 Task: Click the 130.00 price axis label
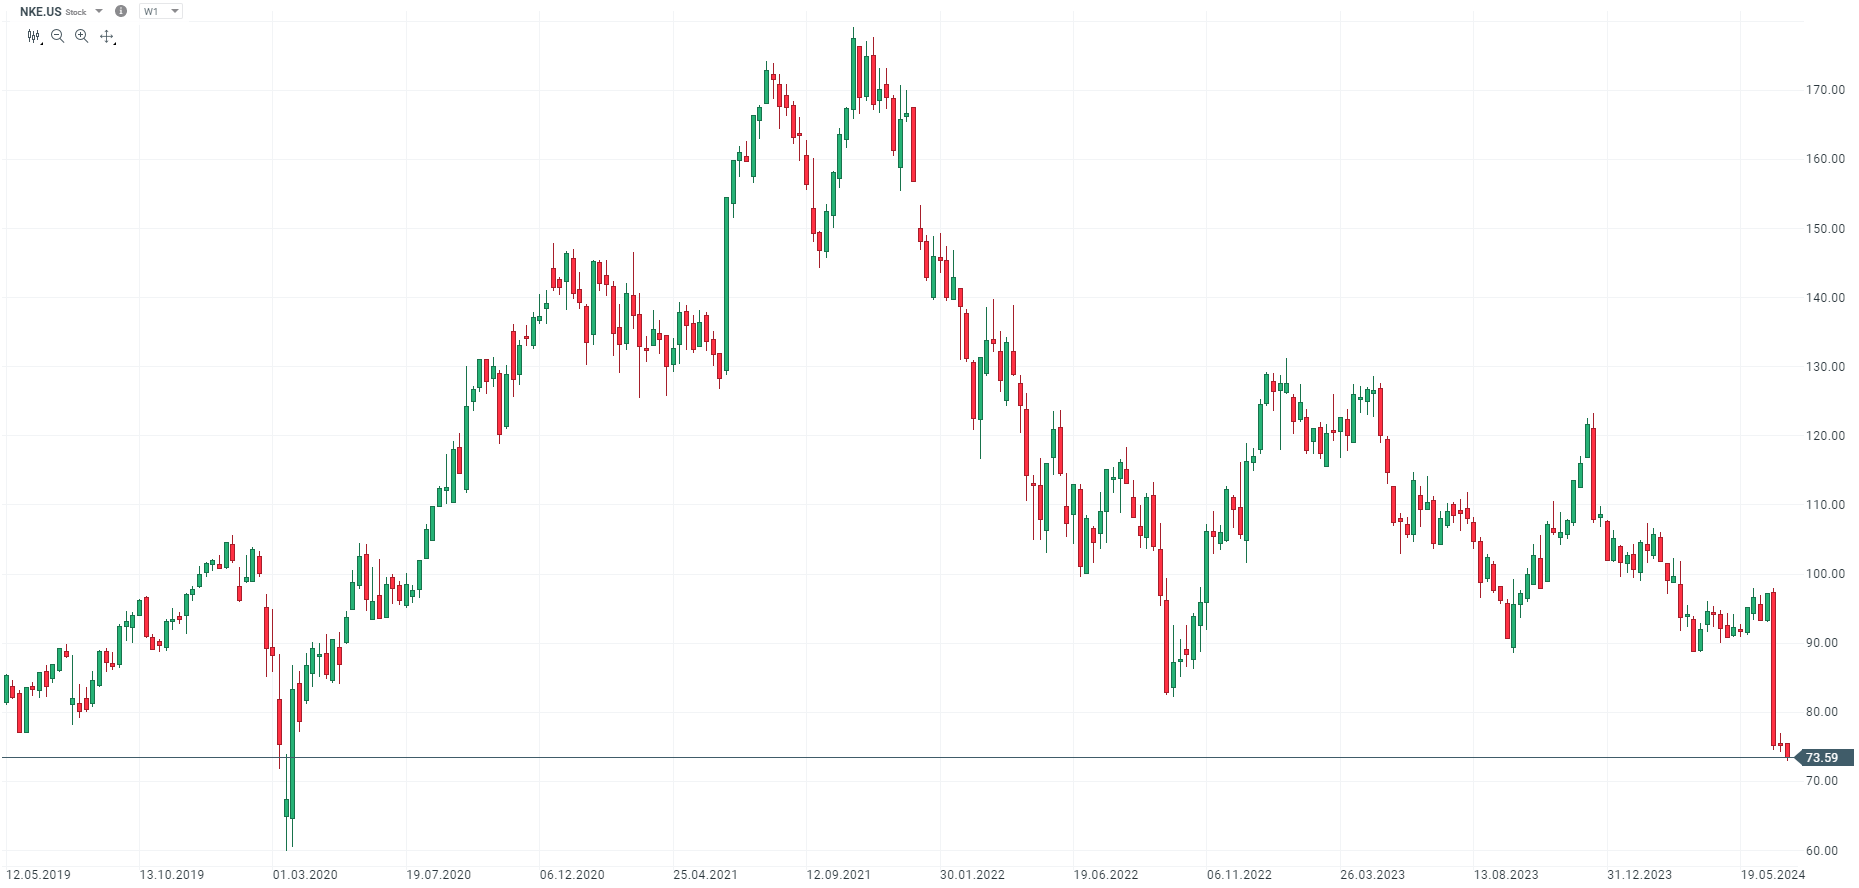coord(1825,367)
